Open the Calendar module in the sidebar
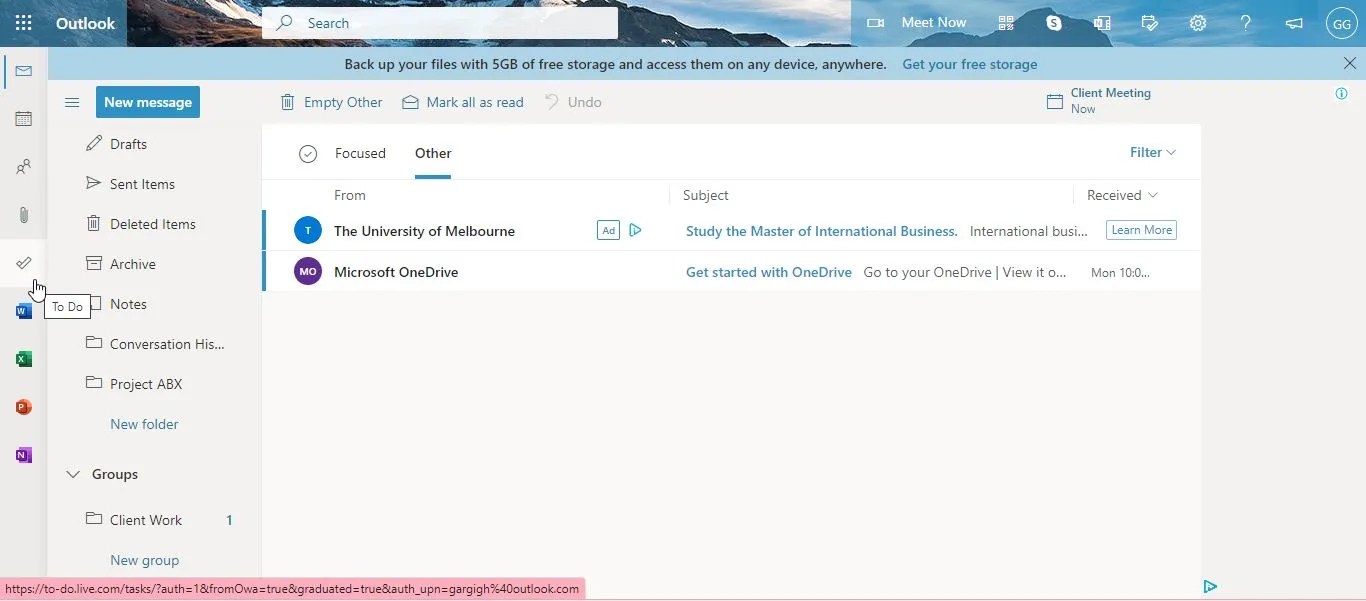The height and width of the screenshot is (601, 1366). [x=24, y=119]
